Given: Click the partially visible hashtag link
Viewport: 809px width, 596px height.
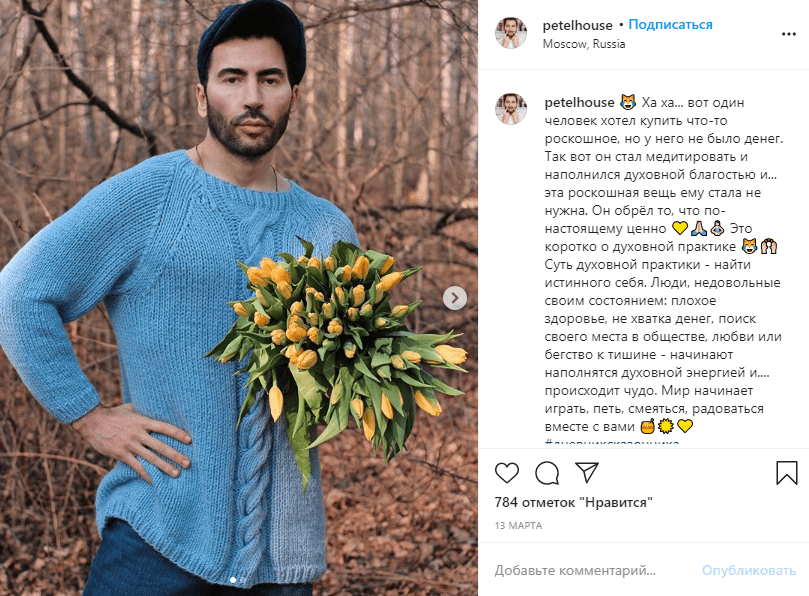Looking at the screenshot, I should pos(612,443).
